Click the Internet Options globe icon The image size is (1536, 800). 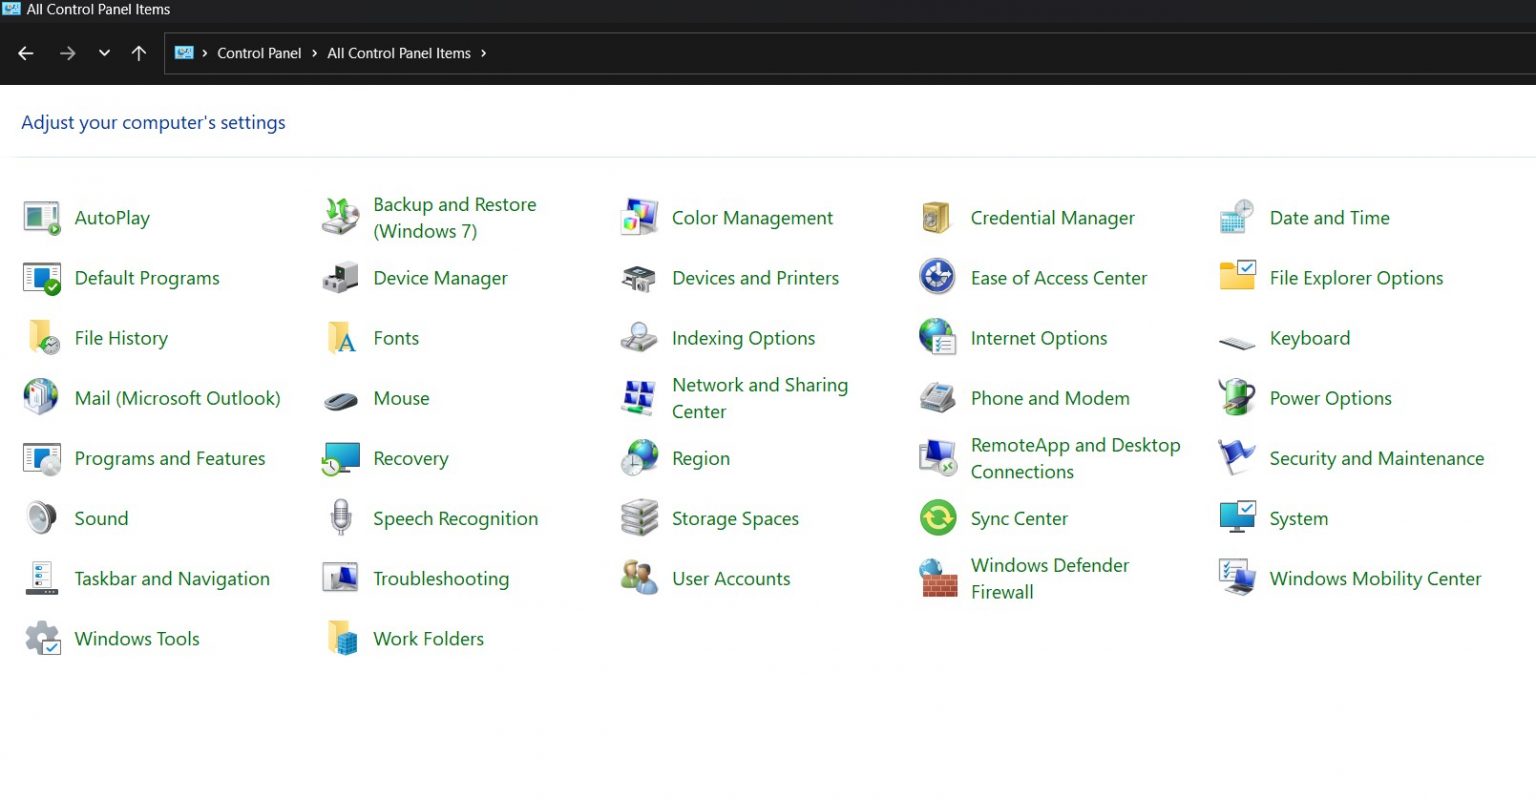click(x=938, y=337)
